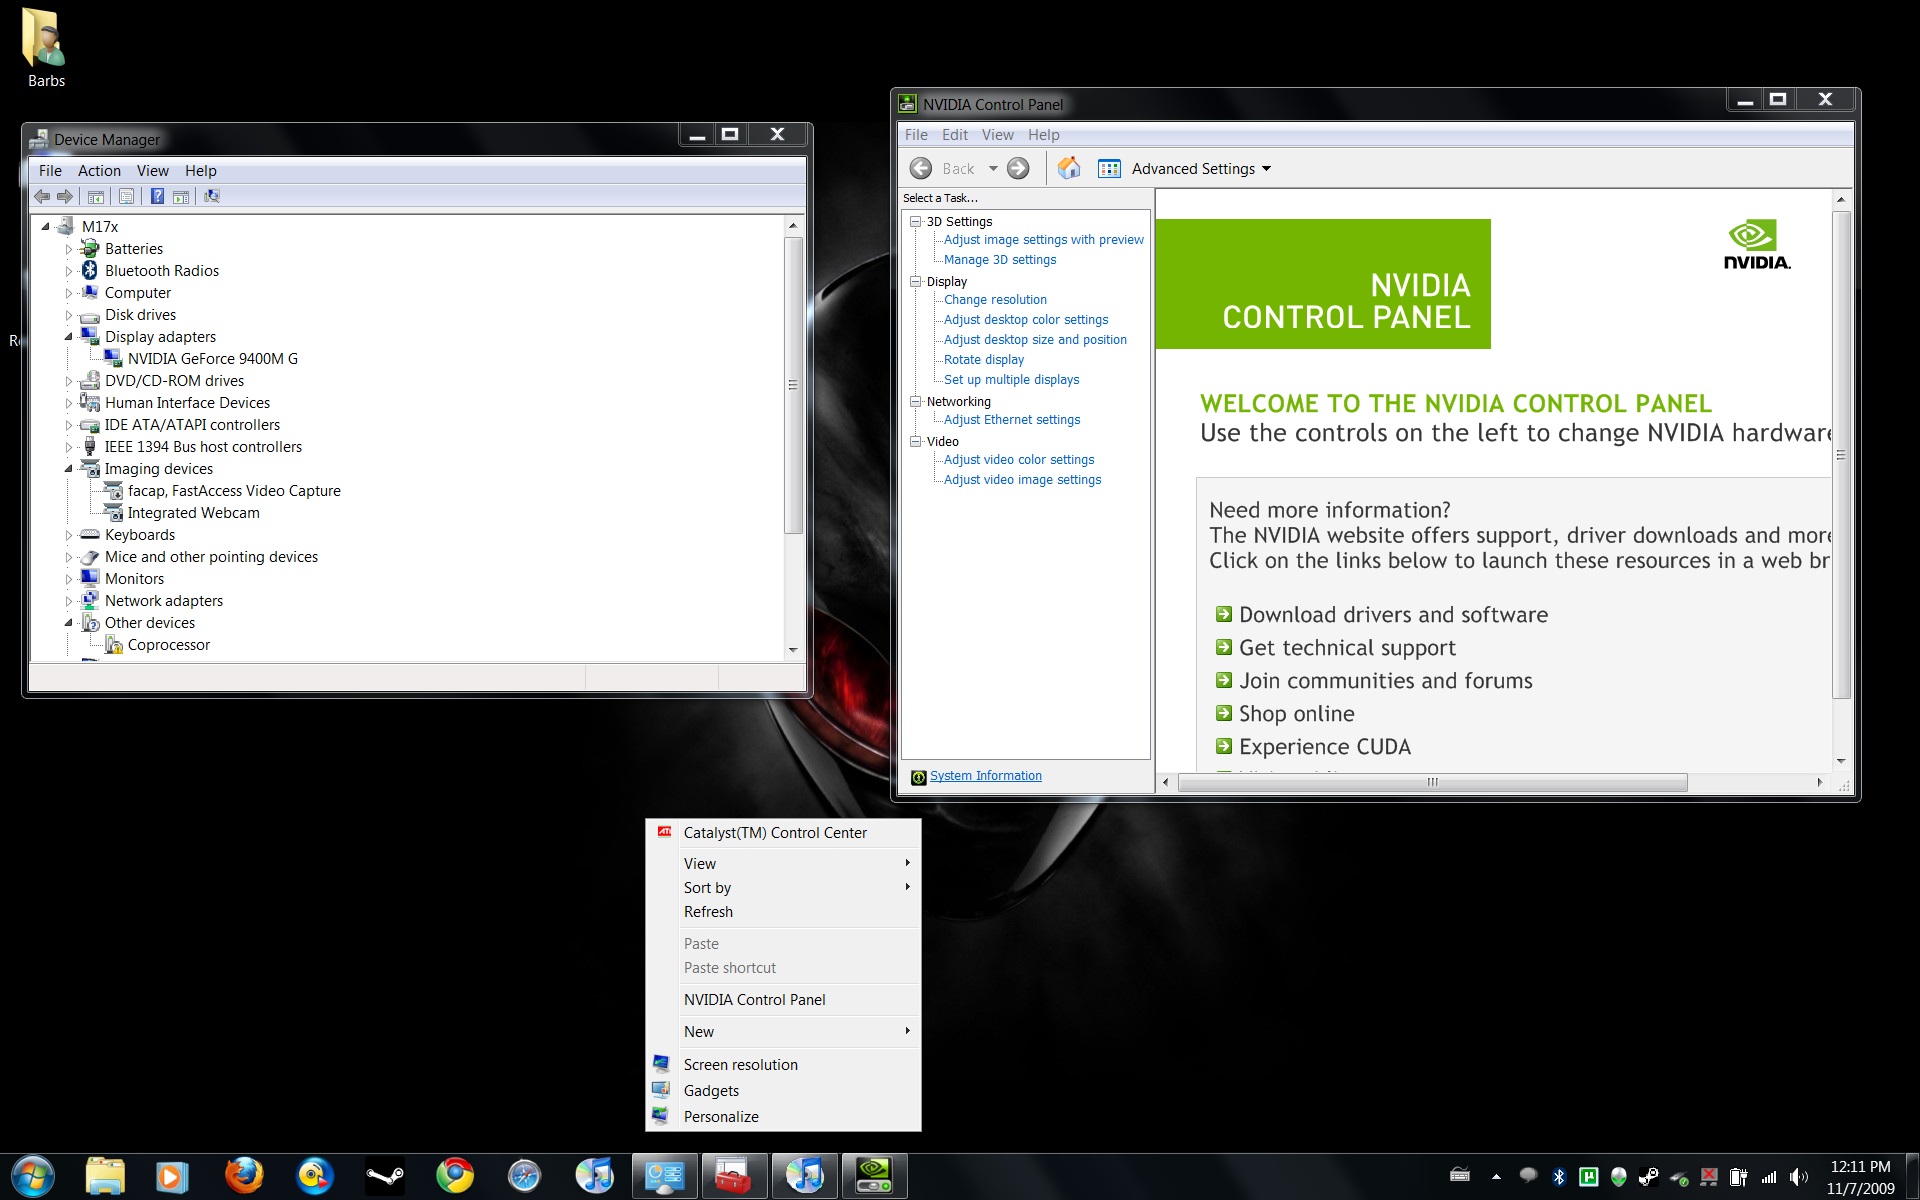Switch to NVIDIA Control Panel taskbar button
1920x1200 pixels.
(x=875, y=1176)
